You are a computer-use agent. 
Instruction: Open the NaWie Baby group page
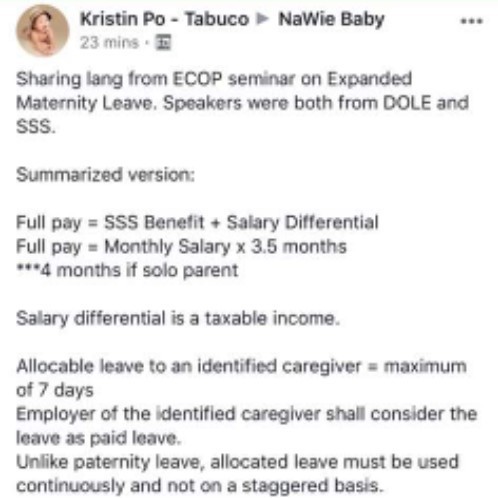[x=331, y=19]
